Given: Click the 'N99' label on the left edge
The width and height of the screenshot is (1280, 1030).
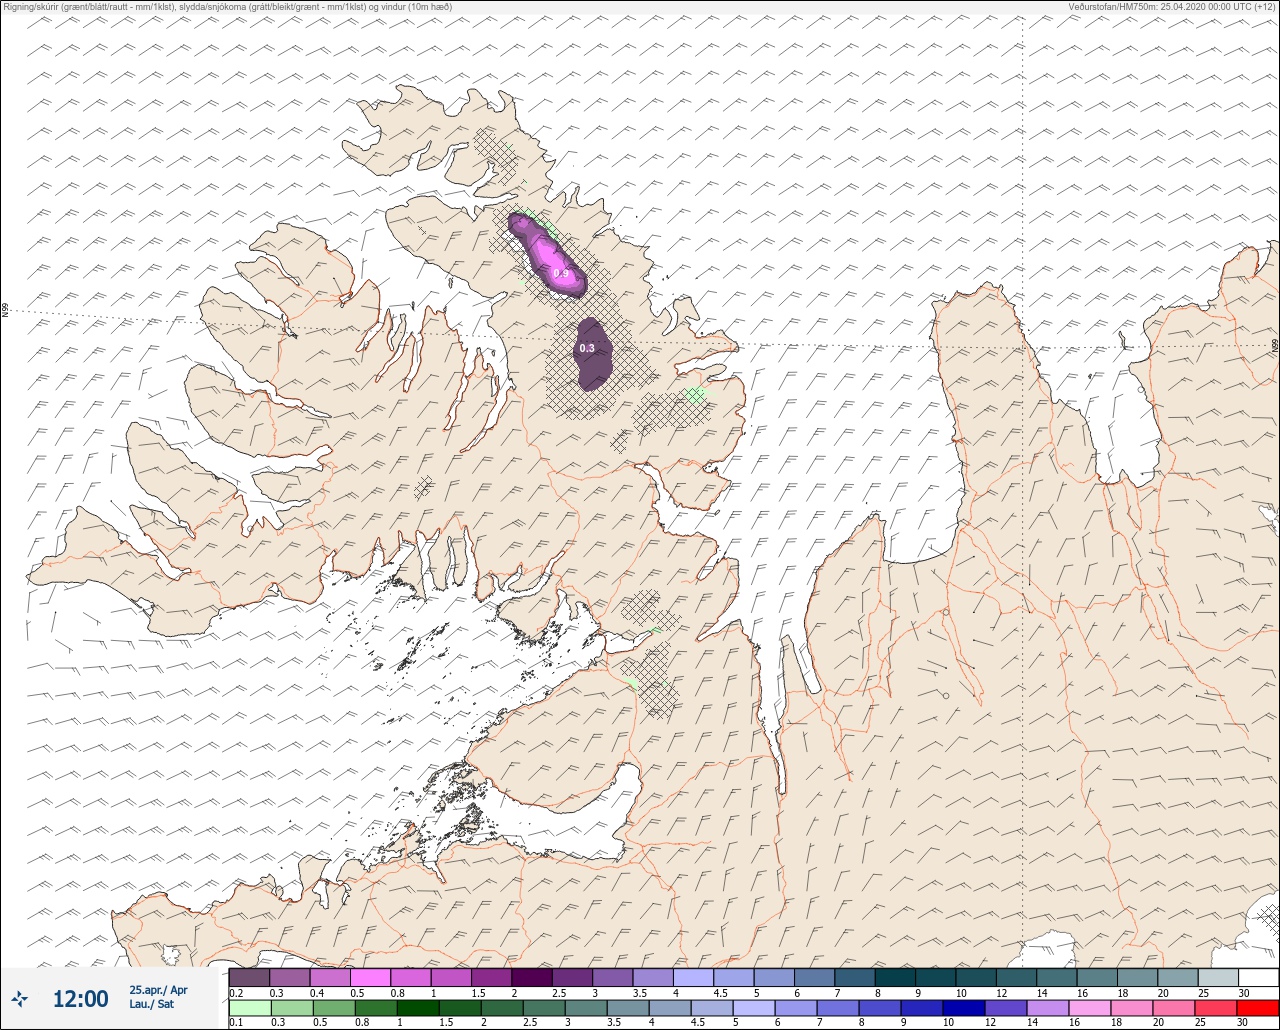Looking at the screenshot, I should [x=5, y=311].
